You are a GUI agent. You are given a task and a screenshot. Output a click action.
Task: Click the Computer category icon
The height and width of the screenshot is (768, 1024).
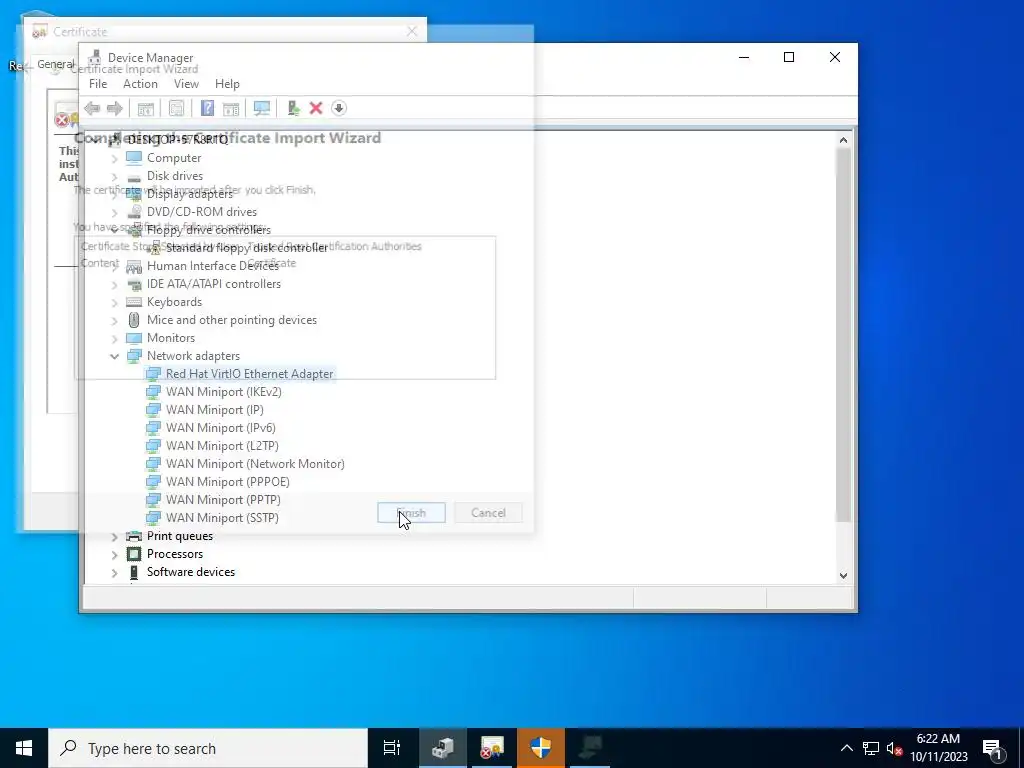(134, 157)
